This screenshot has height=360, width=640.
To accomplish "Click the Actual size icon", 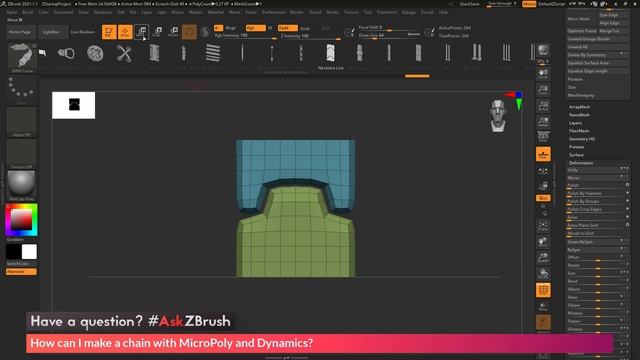I will click(543, 106).
